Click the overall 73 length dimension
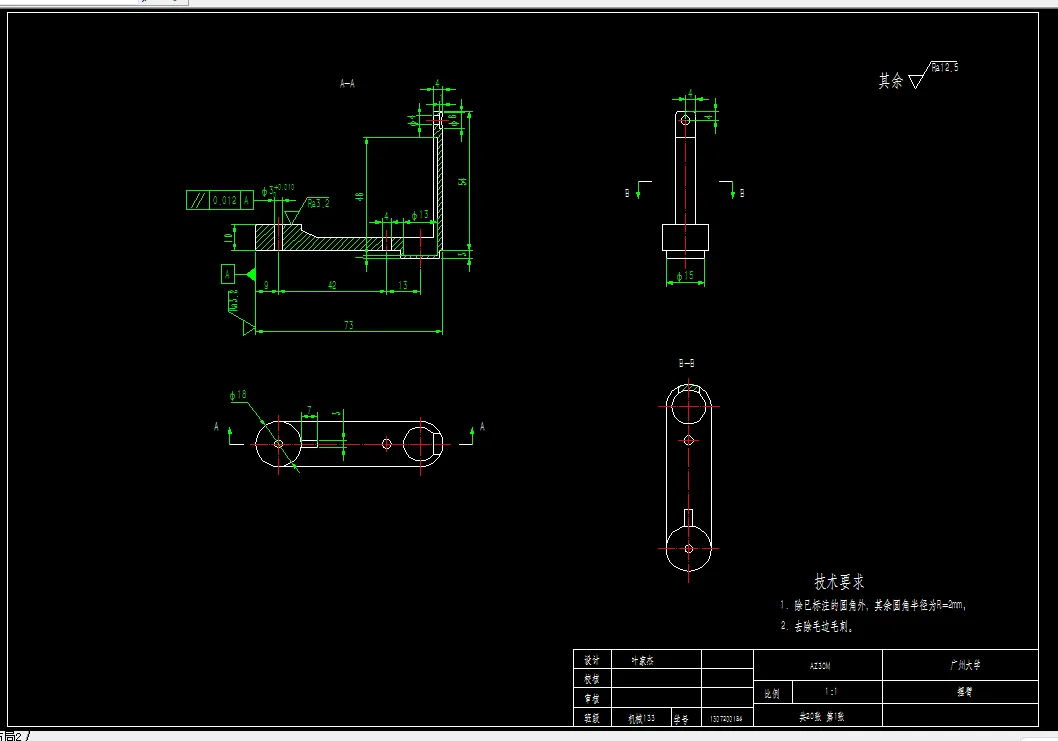 click(349, 325)
